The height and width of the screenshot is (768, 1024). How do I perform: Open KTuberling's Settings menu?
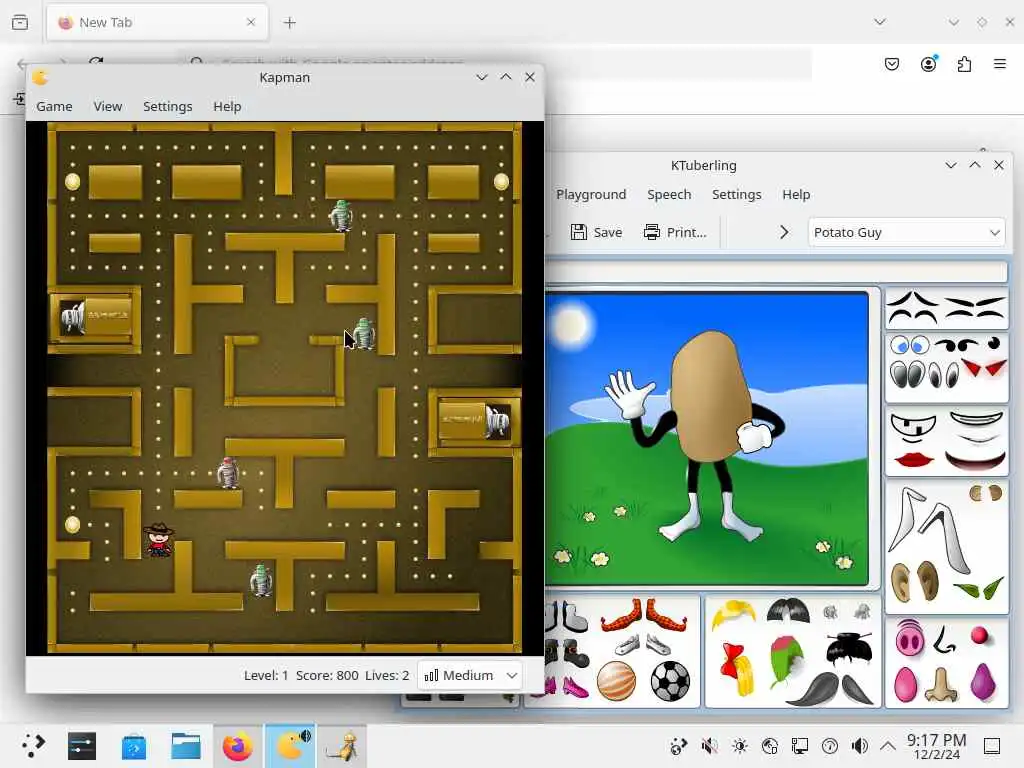737,195
